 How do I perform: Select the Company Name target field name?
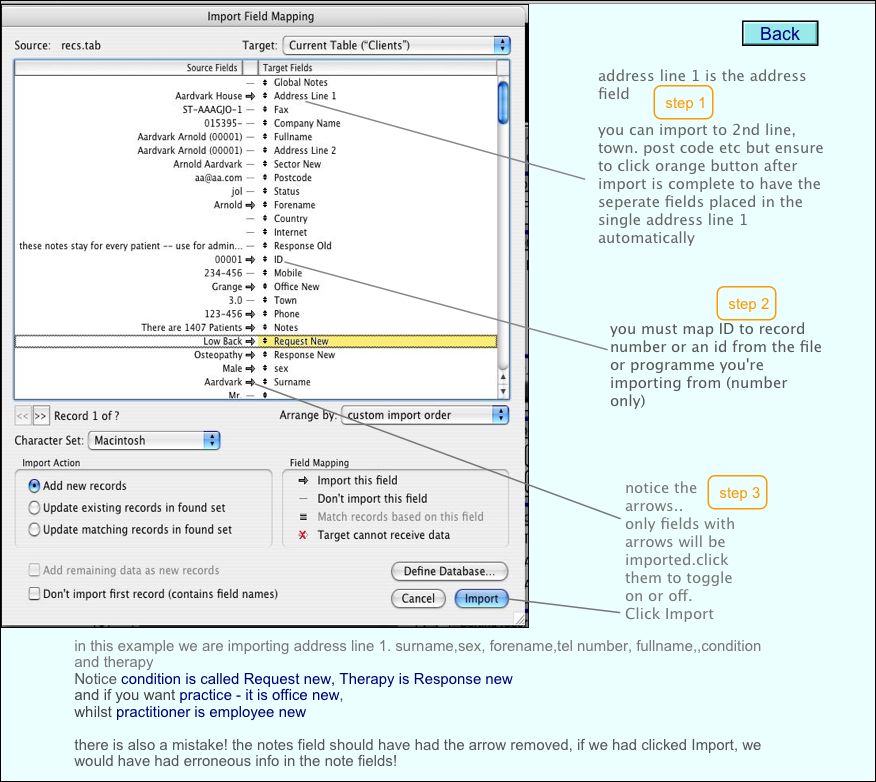(307, 123)
